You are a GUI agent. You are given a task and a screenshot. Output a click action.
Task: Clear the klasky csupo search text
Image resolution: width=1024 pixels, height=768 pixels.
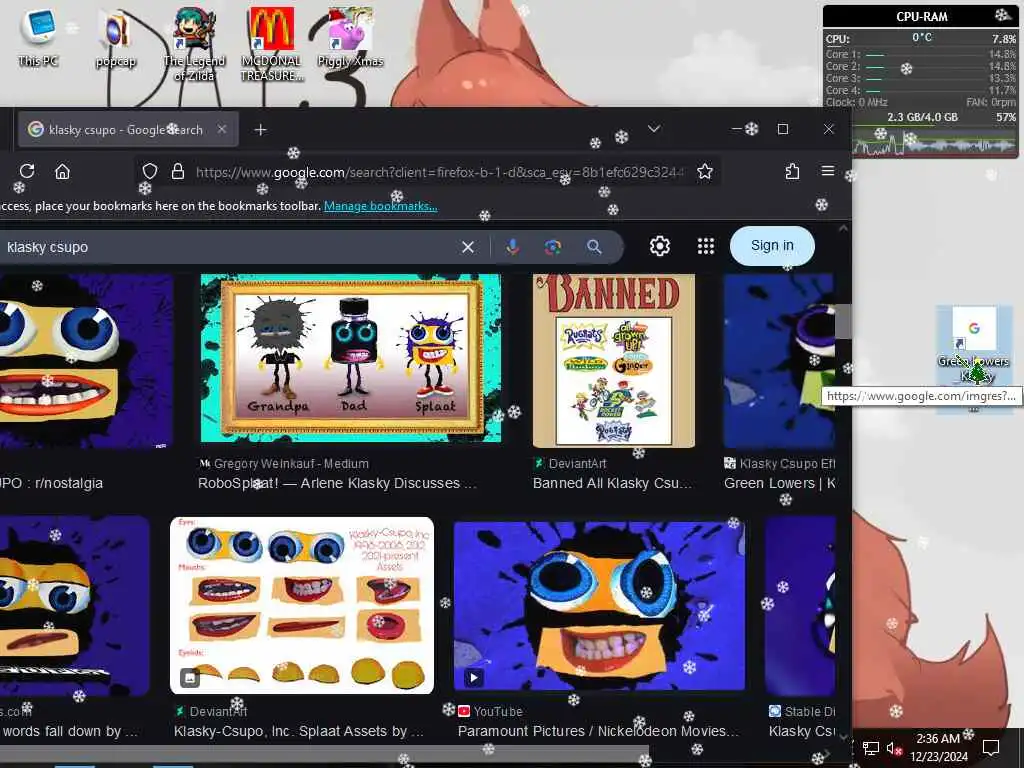468,247
